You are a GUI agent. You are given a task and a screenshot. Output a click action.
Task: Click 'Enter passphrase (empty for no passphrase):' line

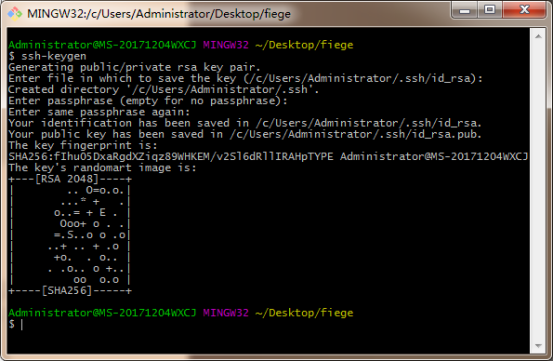pos(148,101)
